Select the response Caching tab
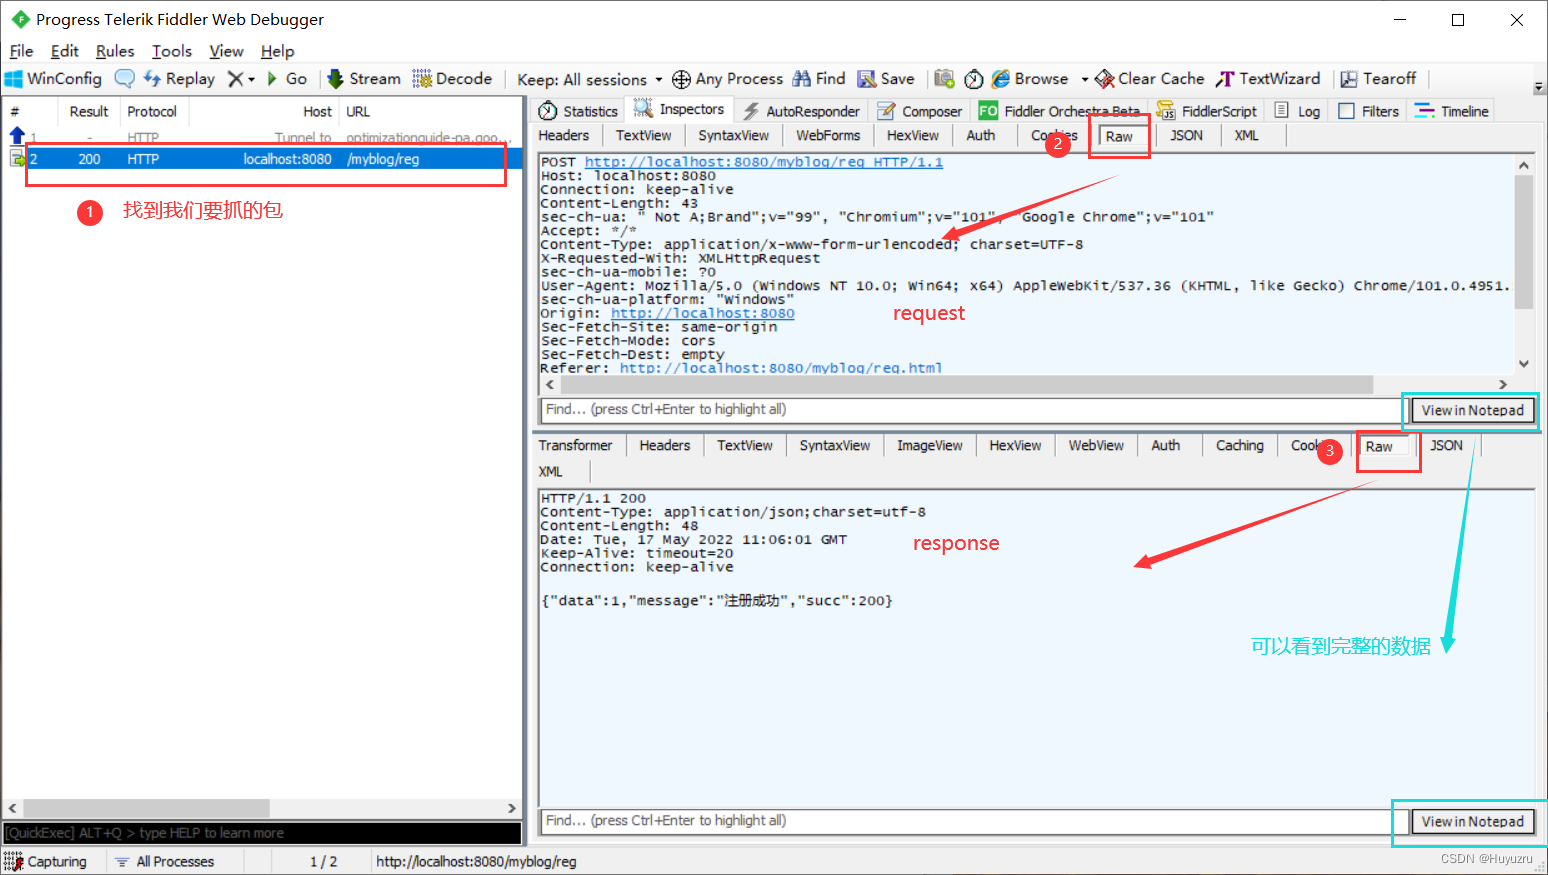 point(1240,445)
